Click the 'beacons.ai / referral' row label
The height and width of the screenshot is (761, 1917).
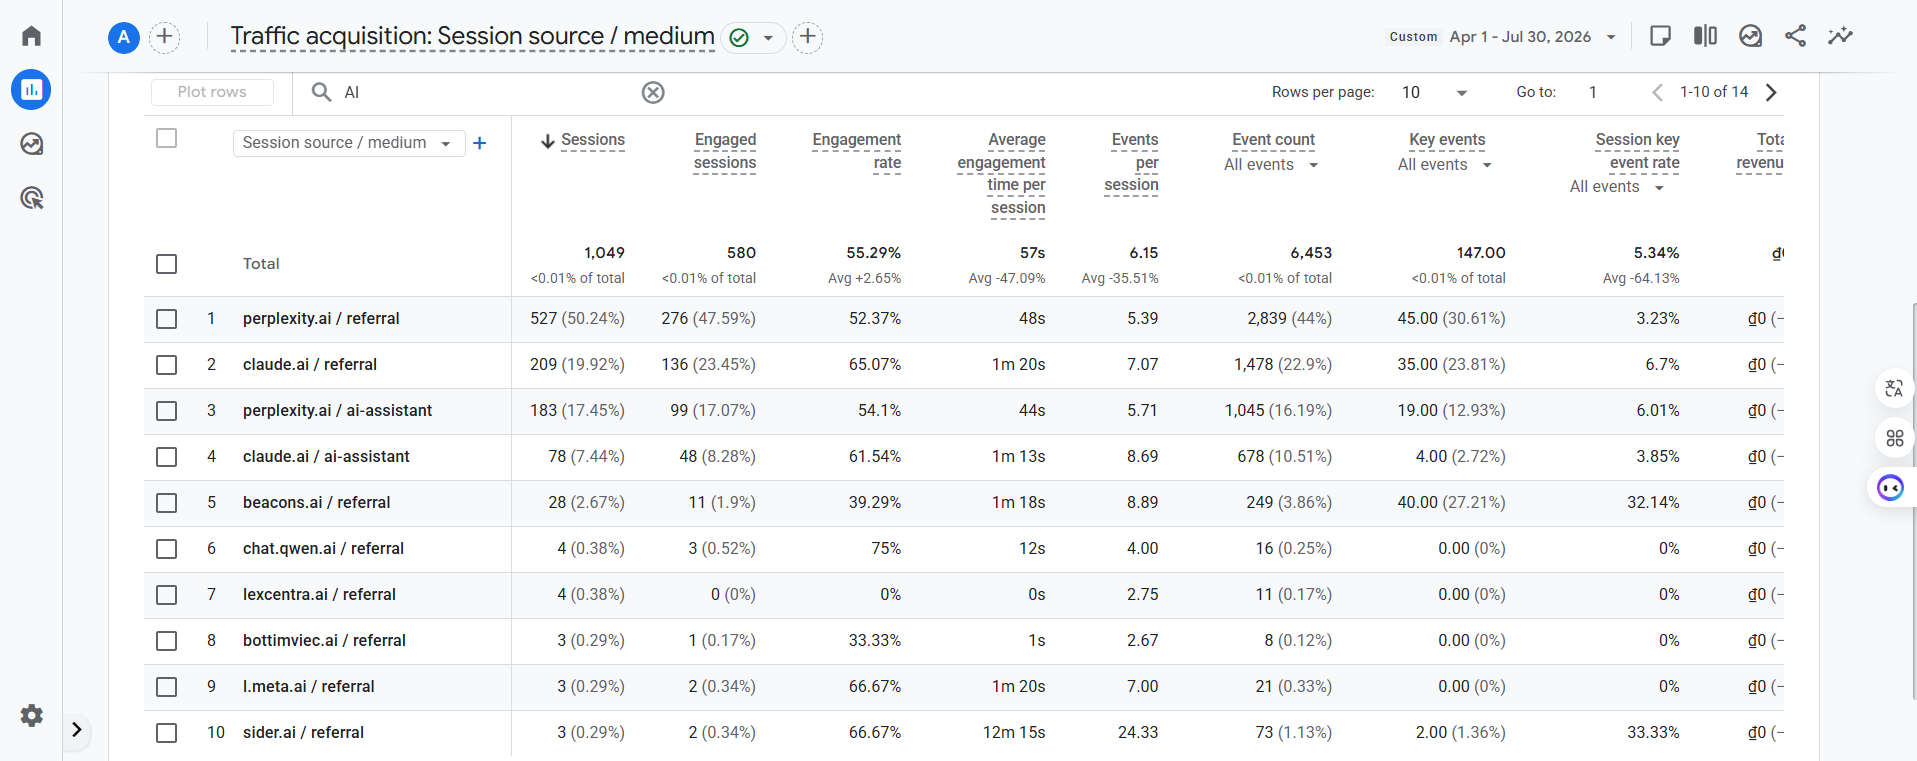pos(316,503)
